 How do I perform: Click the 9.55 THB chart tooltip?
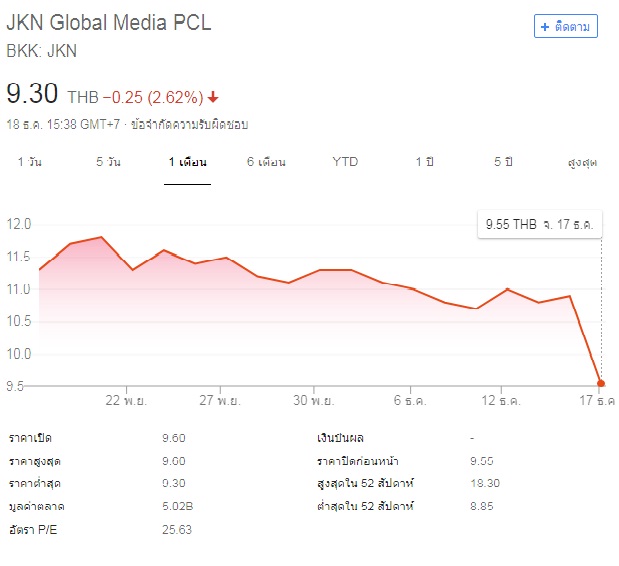(538, 225)
